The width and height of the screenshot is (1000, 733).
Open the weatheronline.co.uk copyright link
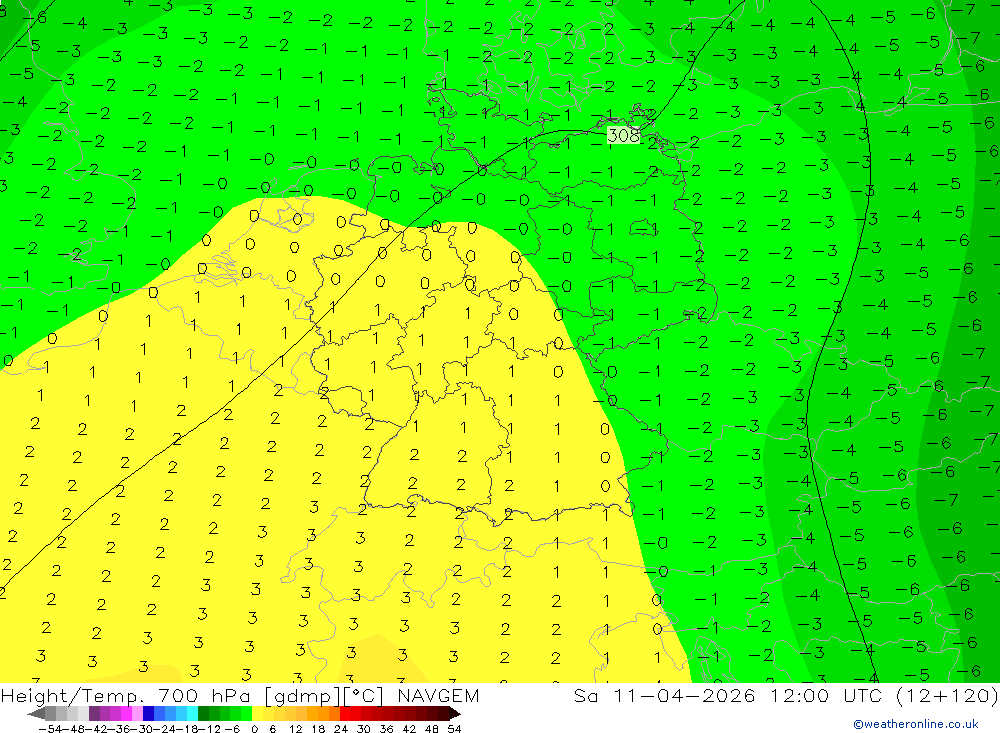916,724
